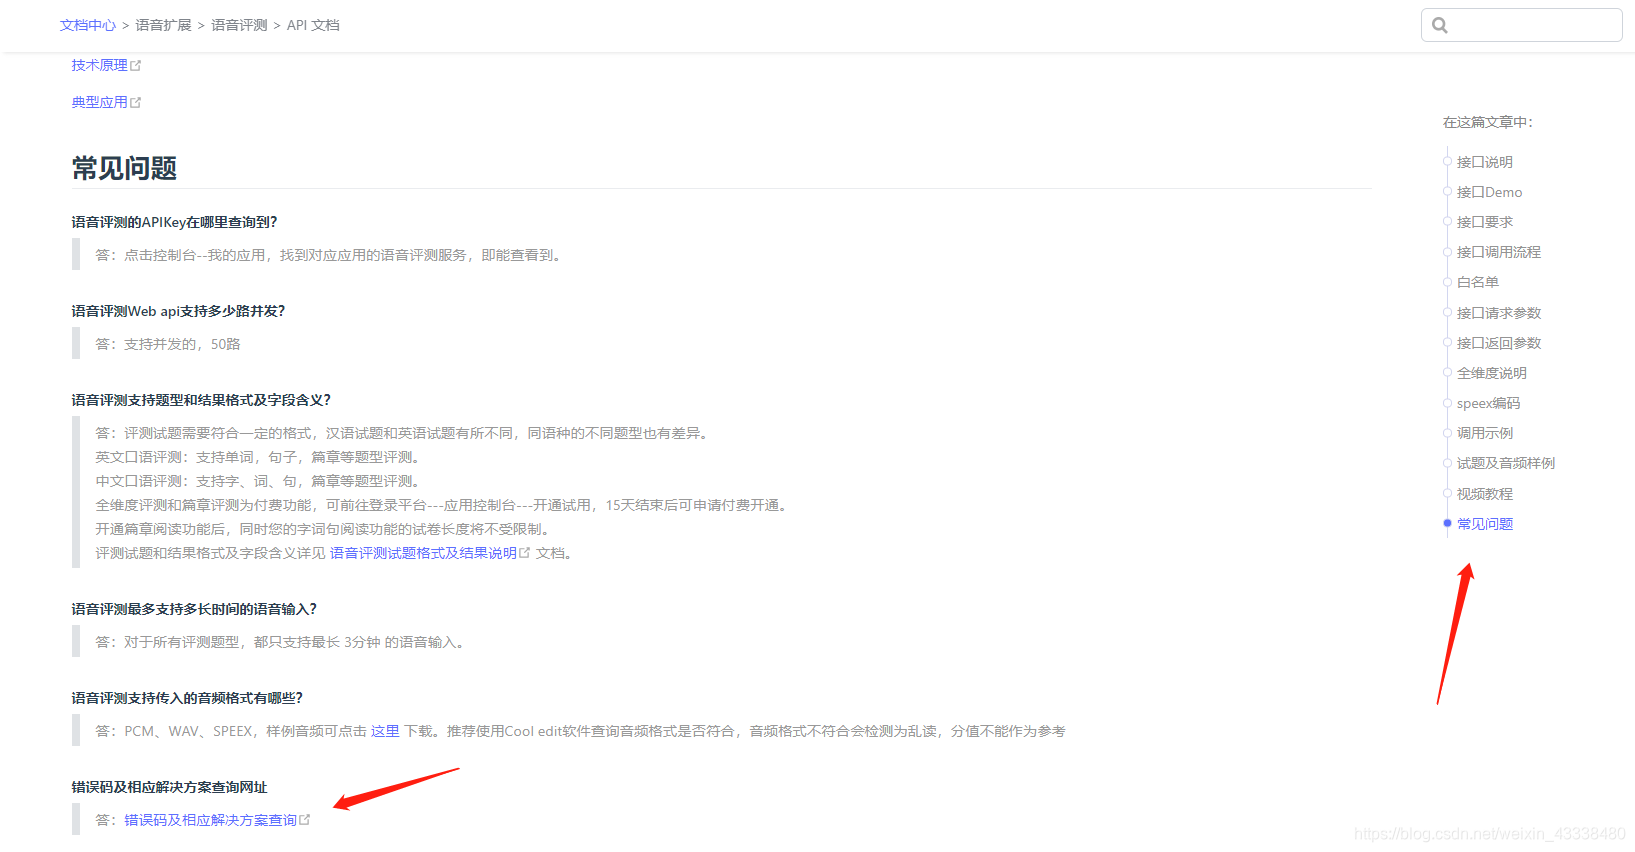Jump to speex编码 section
This screenshot has height=852, width=1635.
click(1488, 403)
